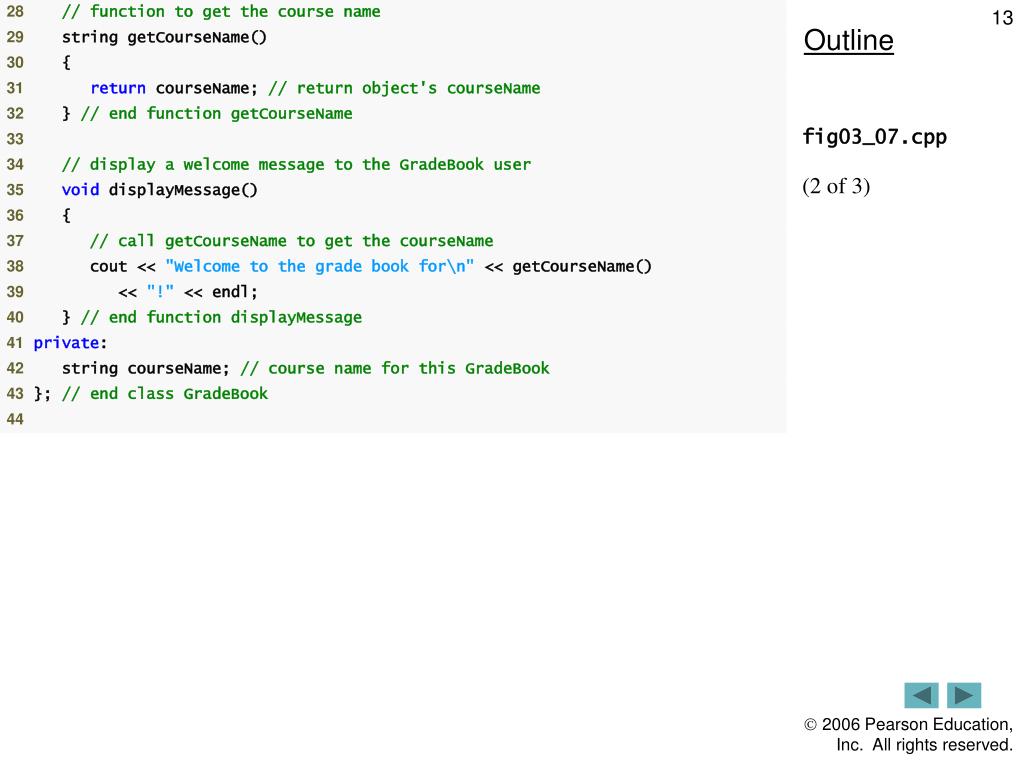Click "string getCourseName()" on line 29
Viewport: 1024px width, 768px height.
[165, 37]
